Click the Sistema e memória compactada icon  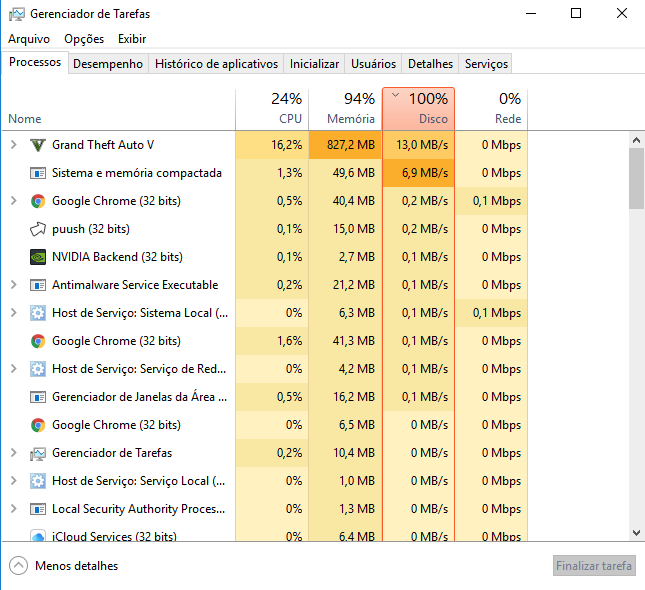pos(38,173)
